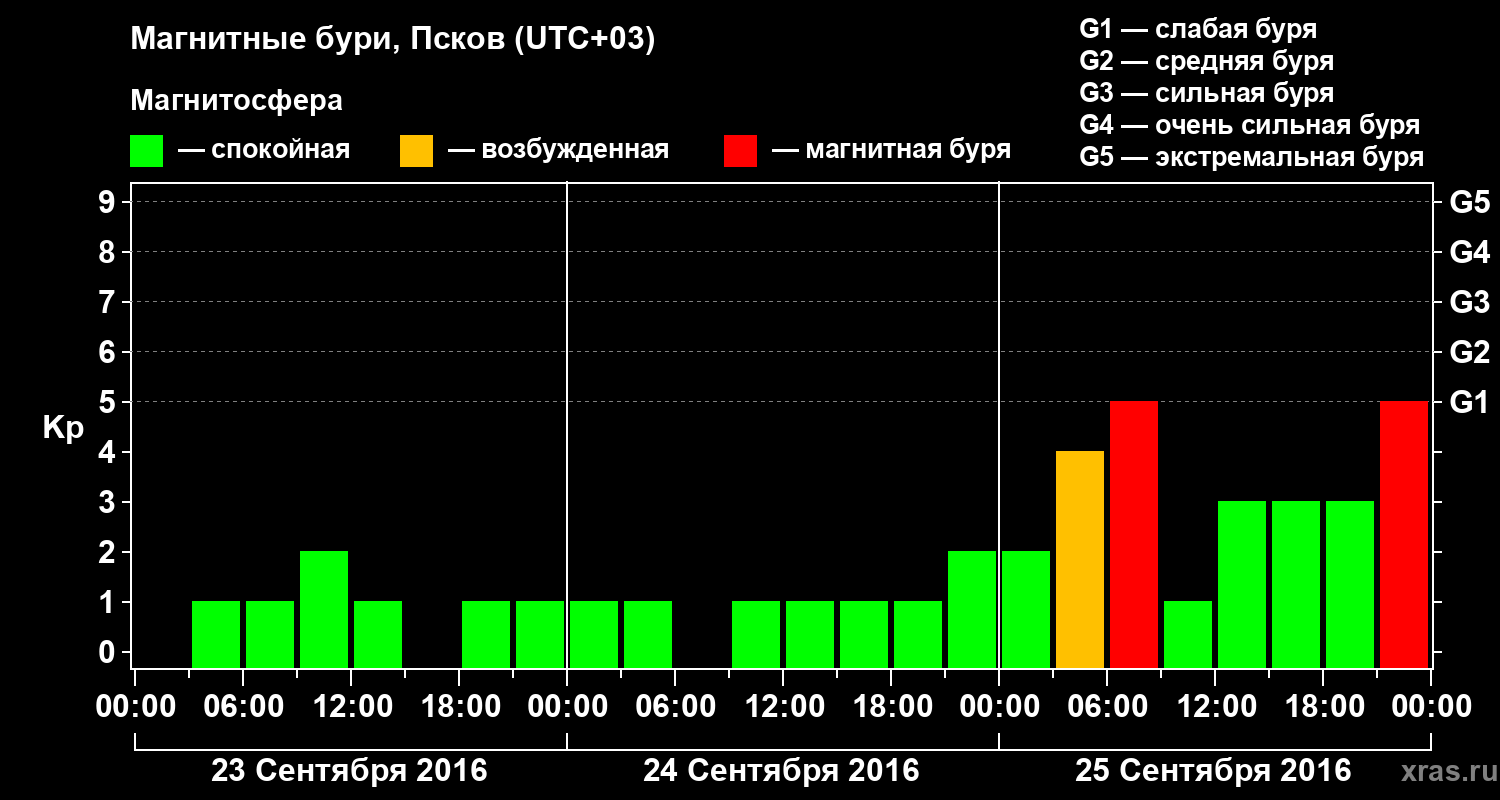Click the green 'спокойная' legend swatch
The height and width of the screenshot is (800, 1500).
147,151
